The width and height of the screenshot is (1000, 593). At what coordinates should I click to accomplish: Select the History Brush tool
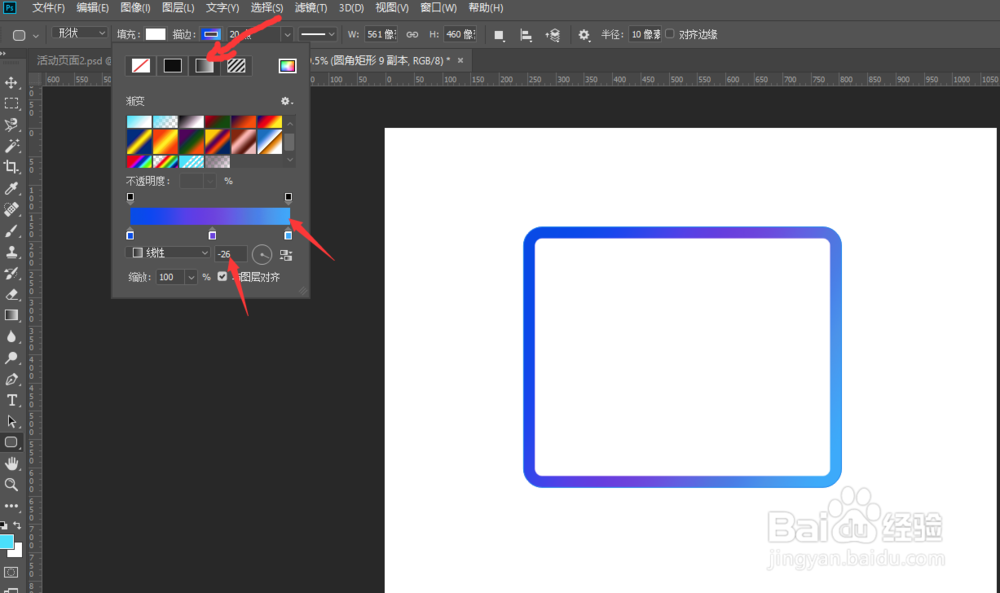[11, 273]
